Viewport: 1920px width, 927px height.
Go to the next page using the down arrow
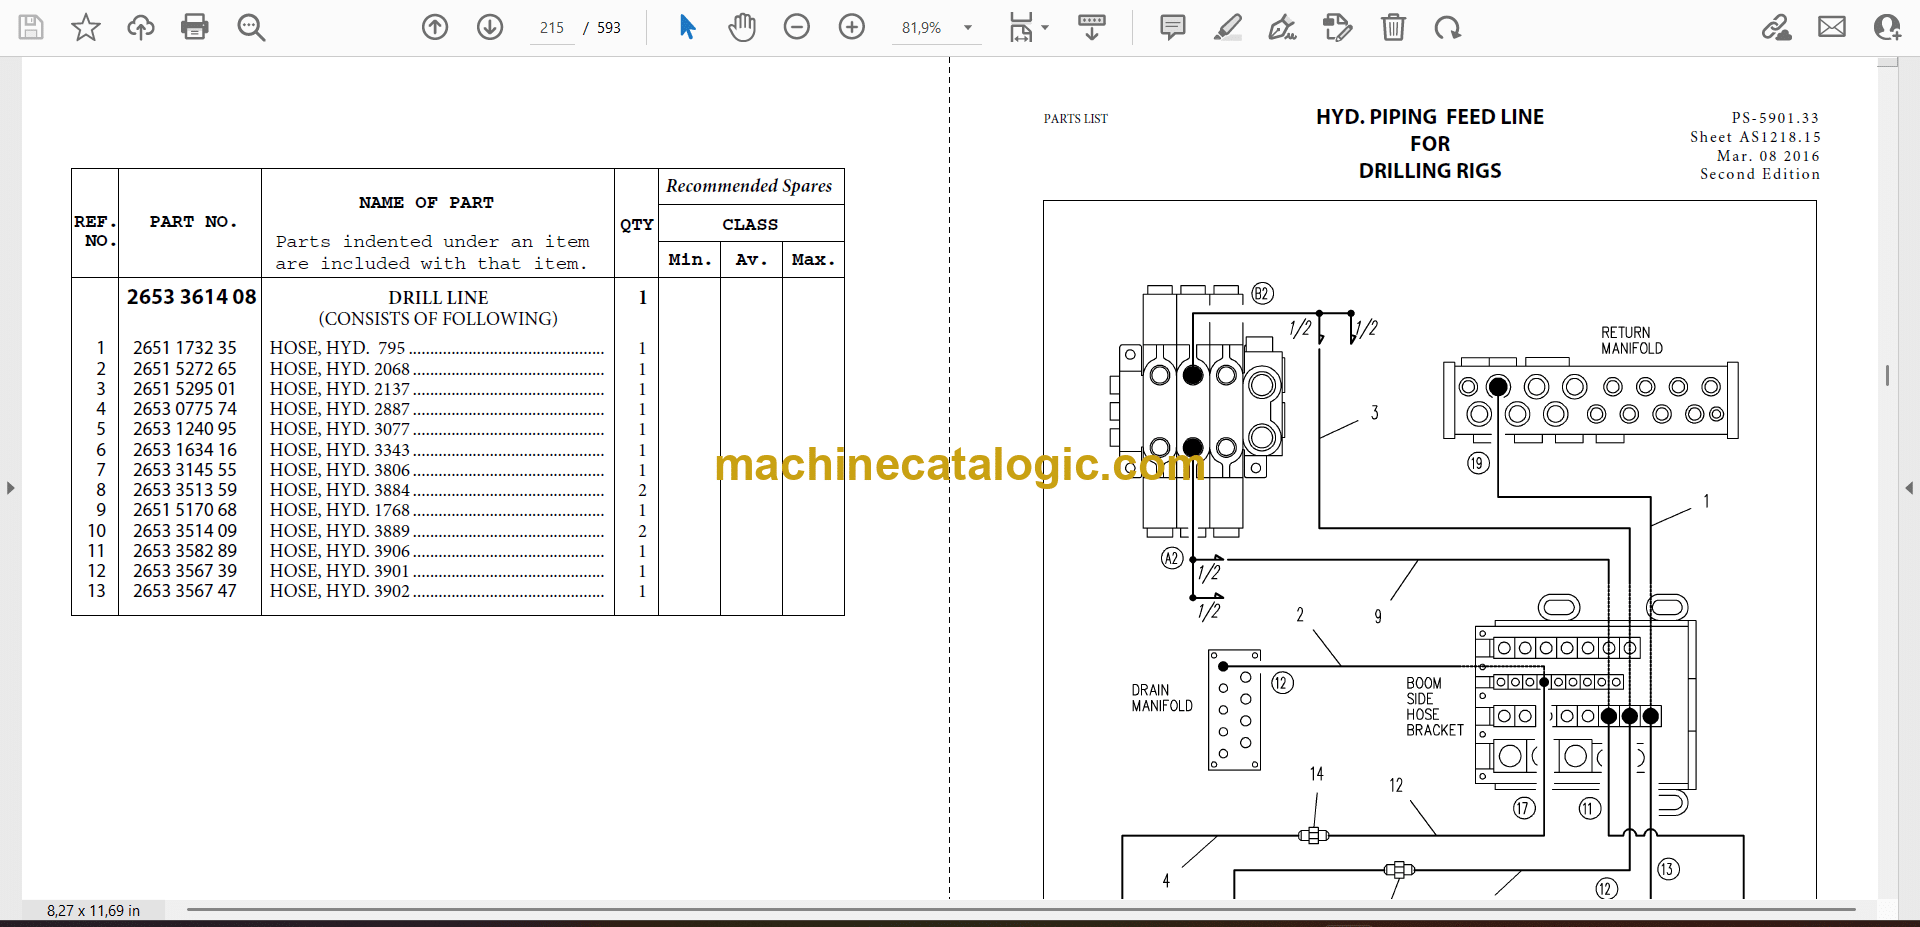[490, 27]
